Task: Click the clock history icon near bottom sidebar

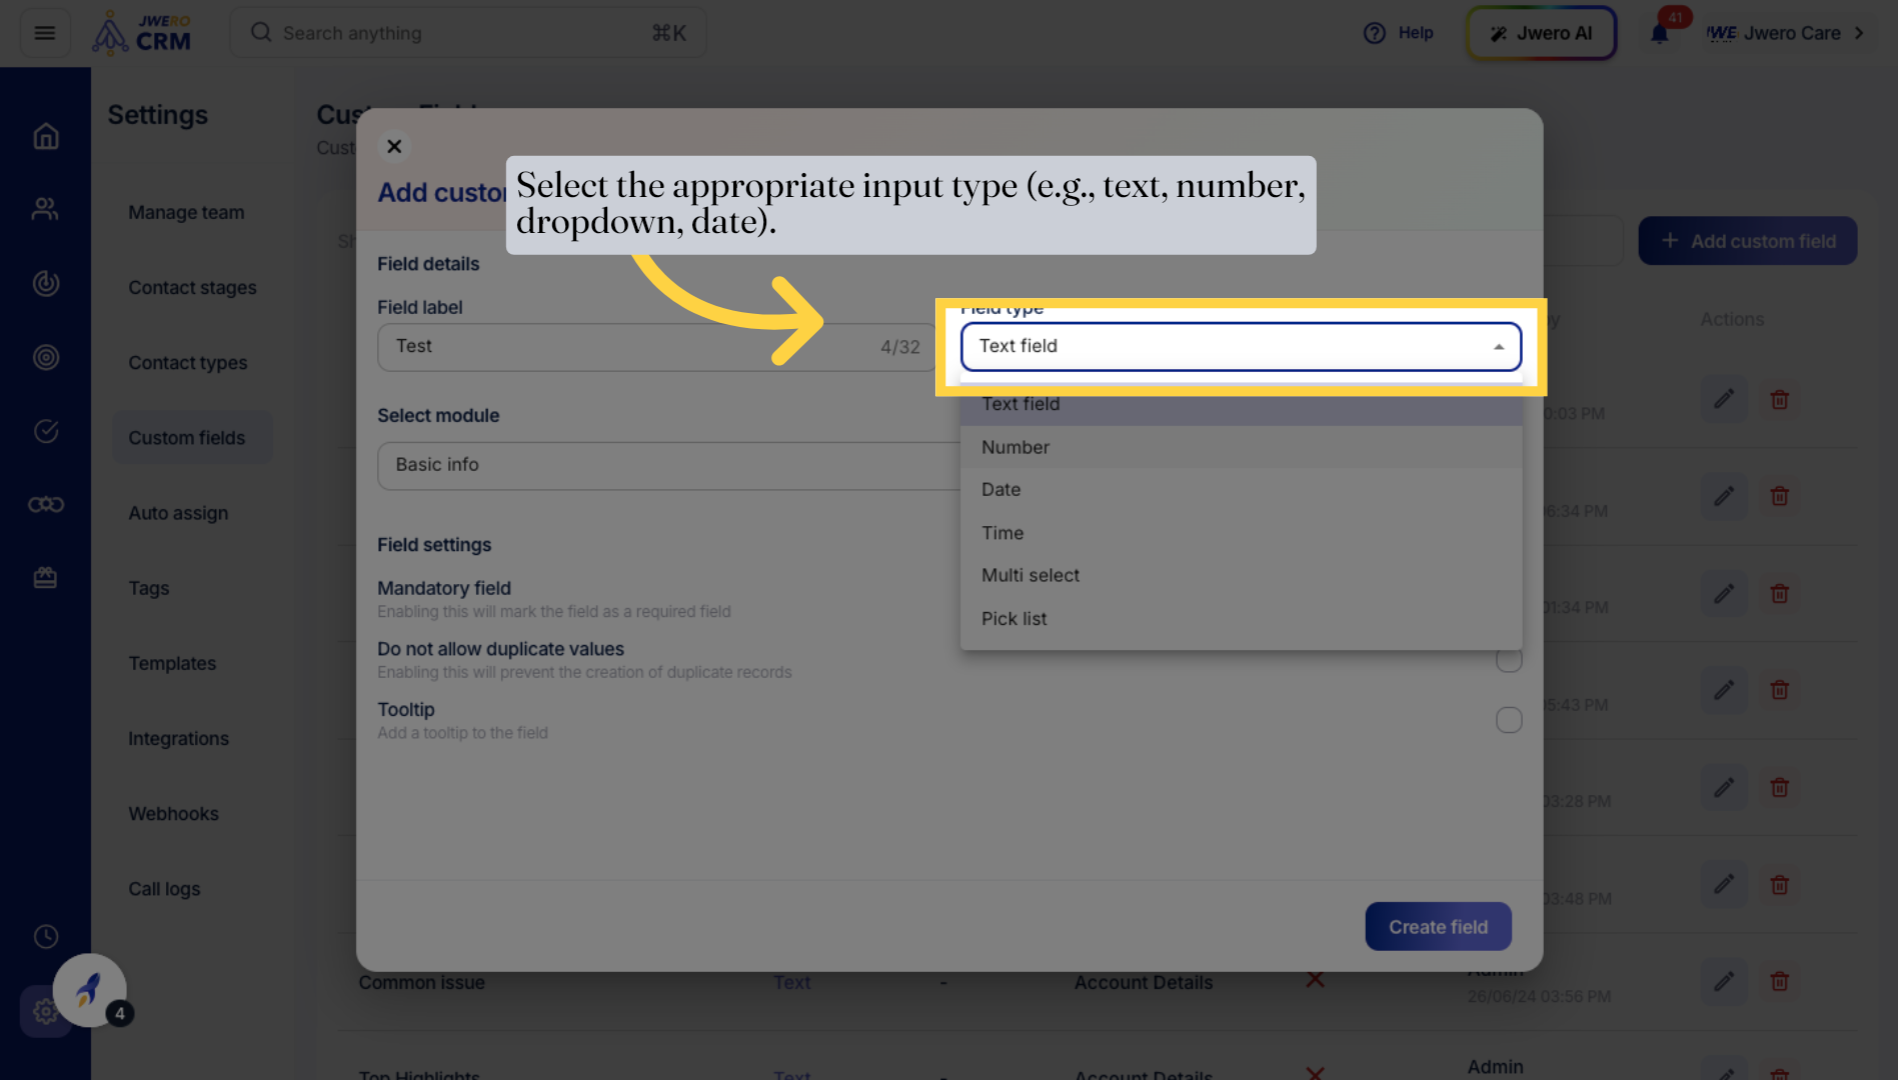Action: [46, 936]
